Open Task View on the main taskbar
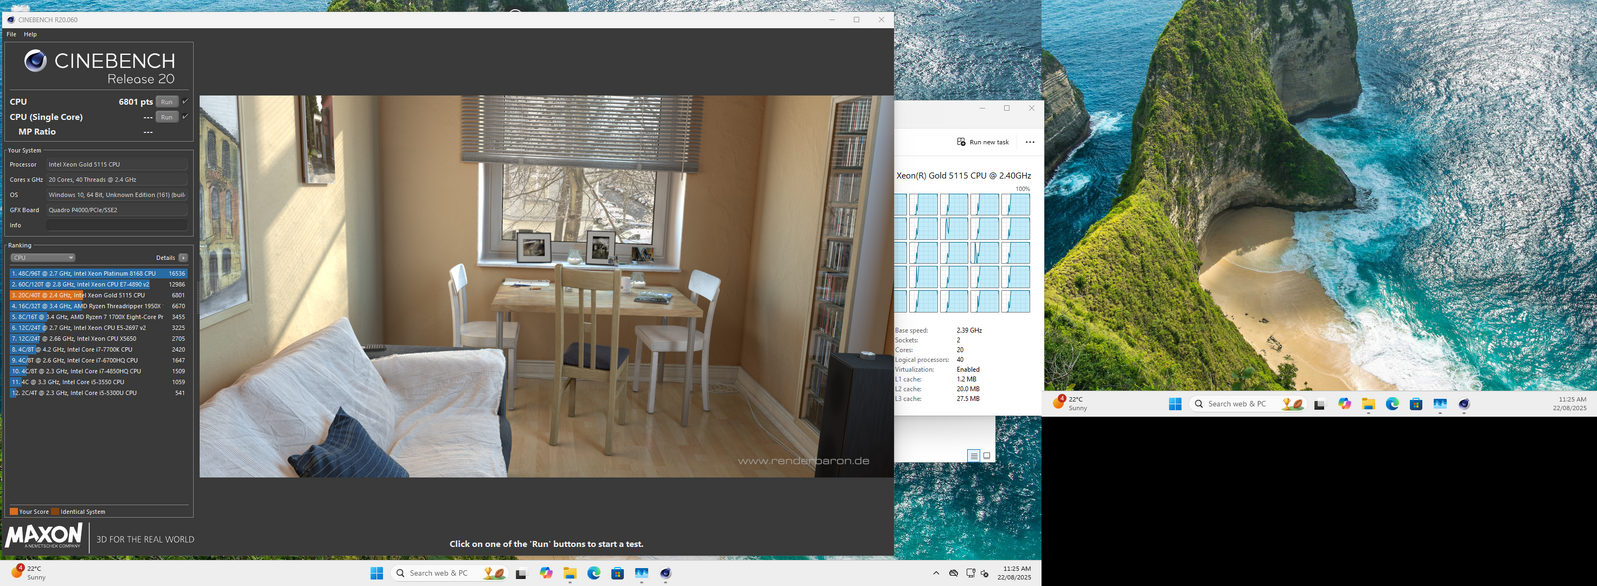 (521, 573)
